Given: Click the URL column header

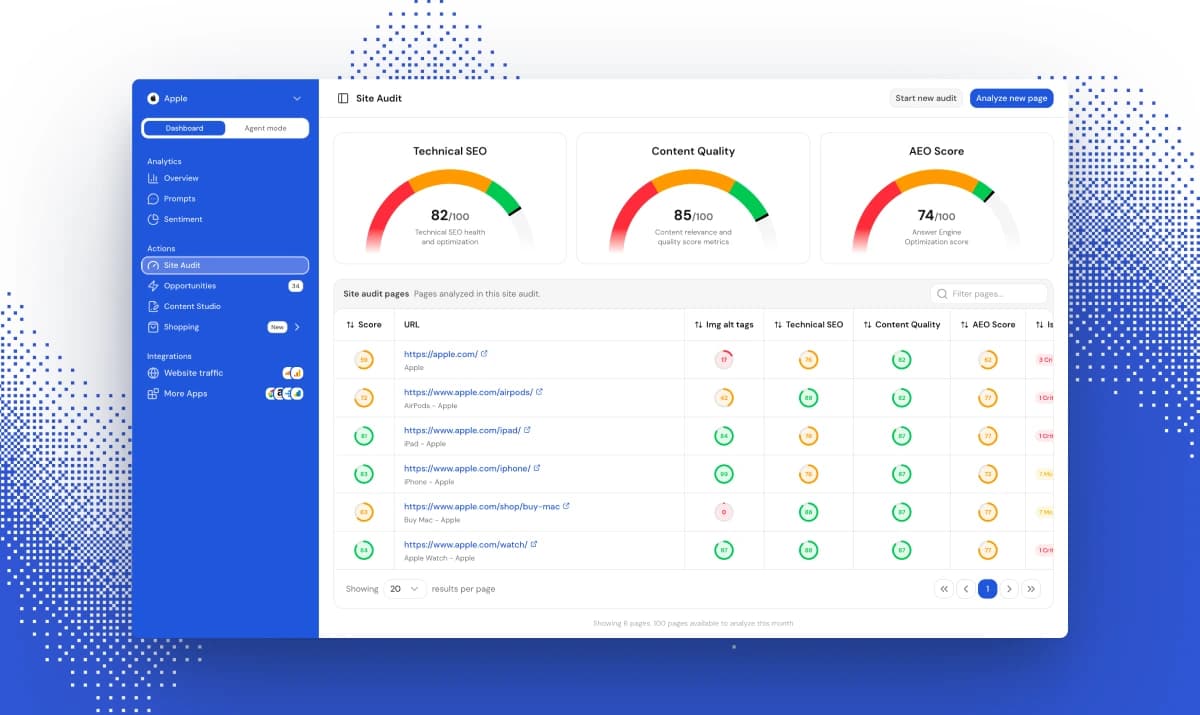Looking at the screenshot, I should tap(413, 325).
